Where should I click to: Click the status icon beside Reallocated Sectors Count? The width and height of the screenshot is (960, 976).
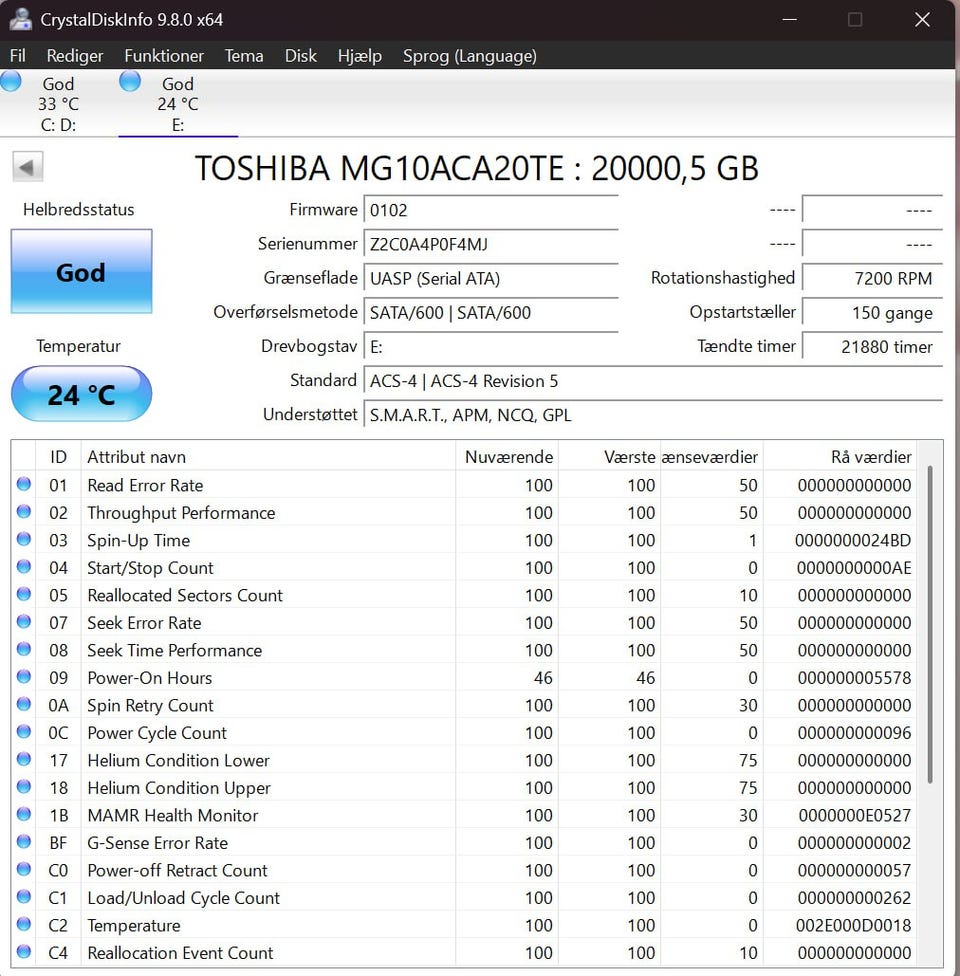23,595
